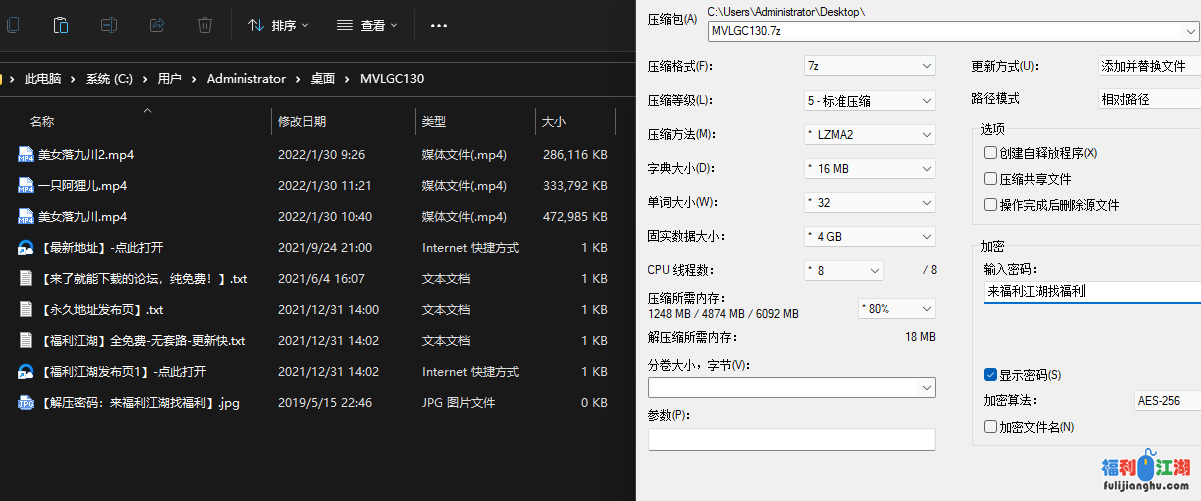Click the delete trash icon
1201x501 pixels.
click(x=205, y=25)
